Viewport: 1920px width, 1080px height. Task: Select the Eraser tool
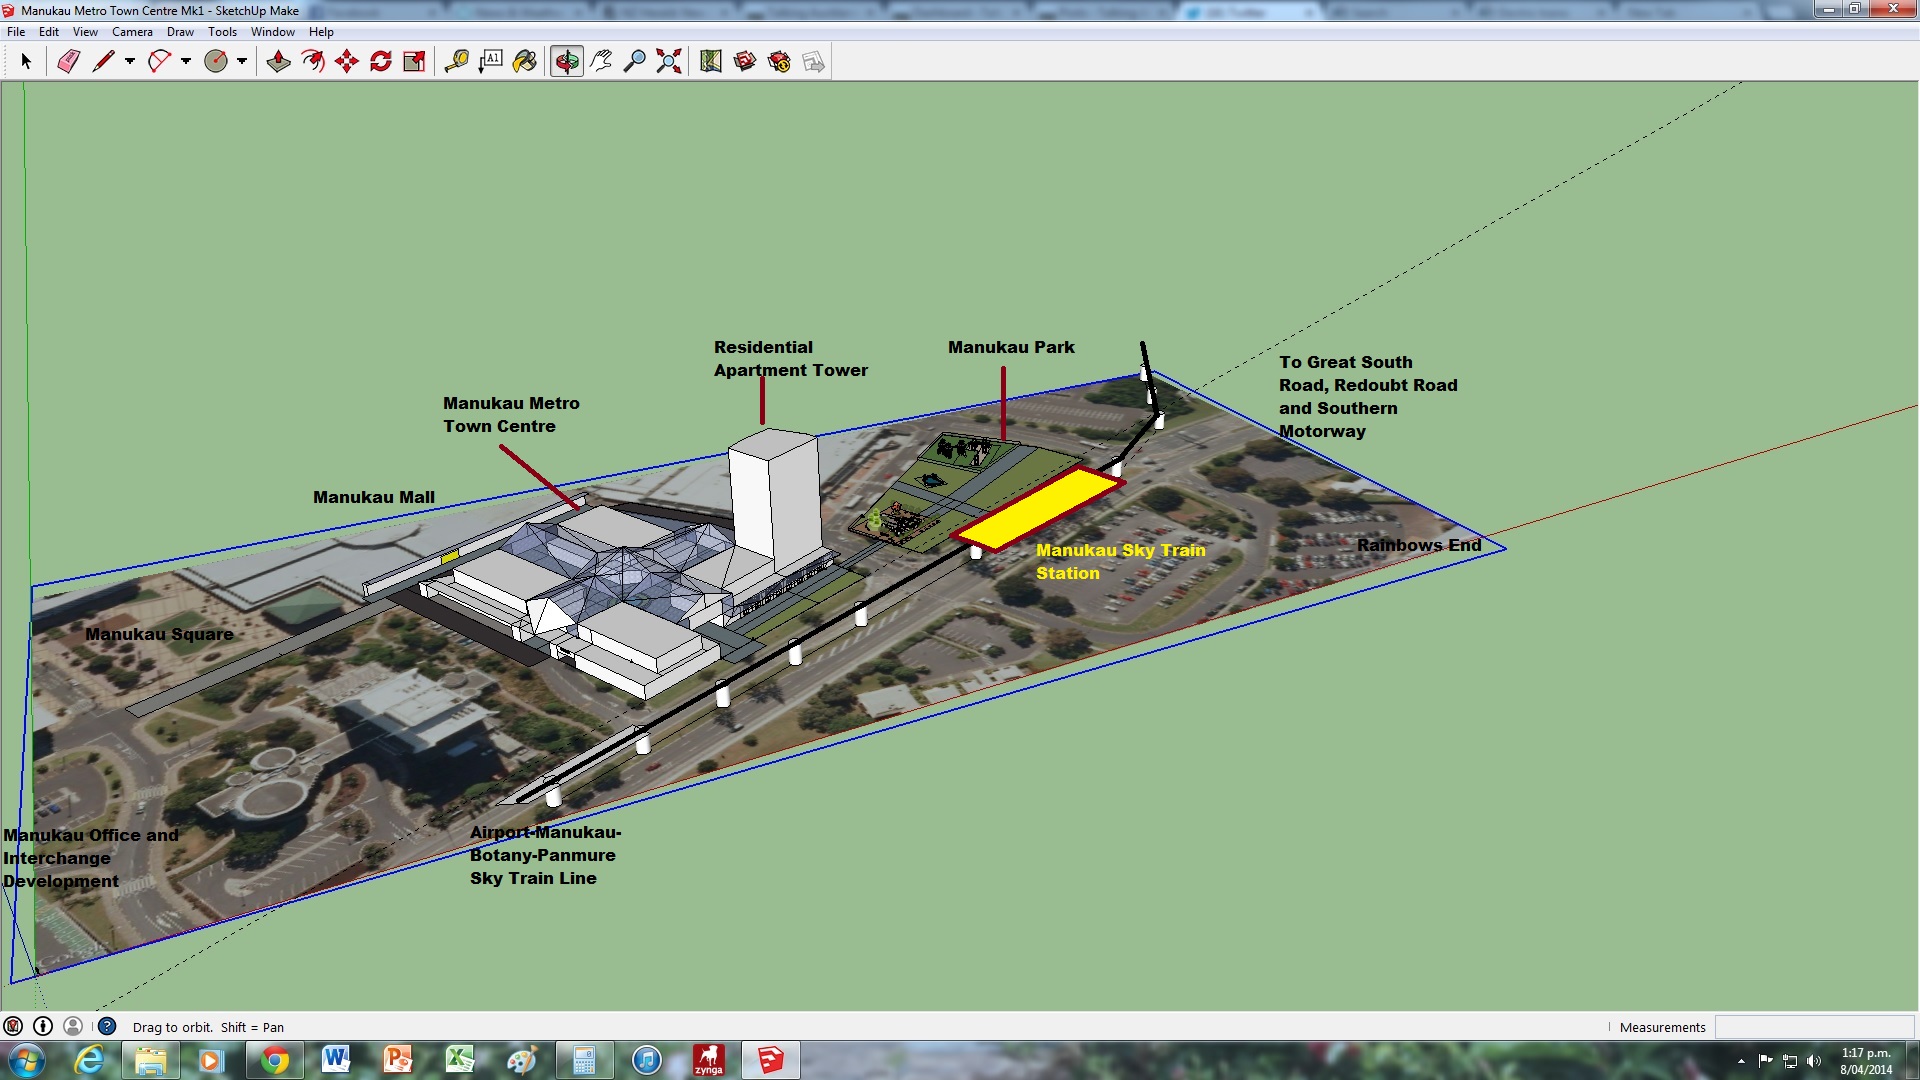coord(68,62)
